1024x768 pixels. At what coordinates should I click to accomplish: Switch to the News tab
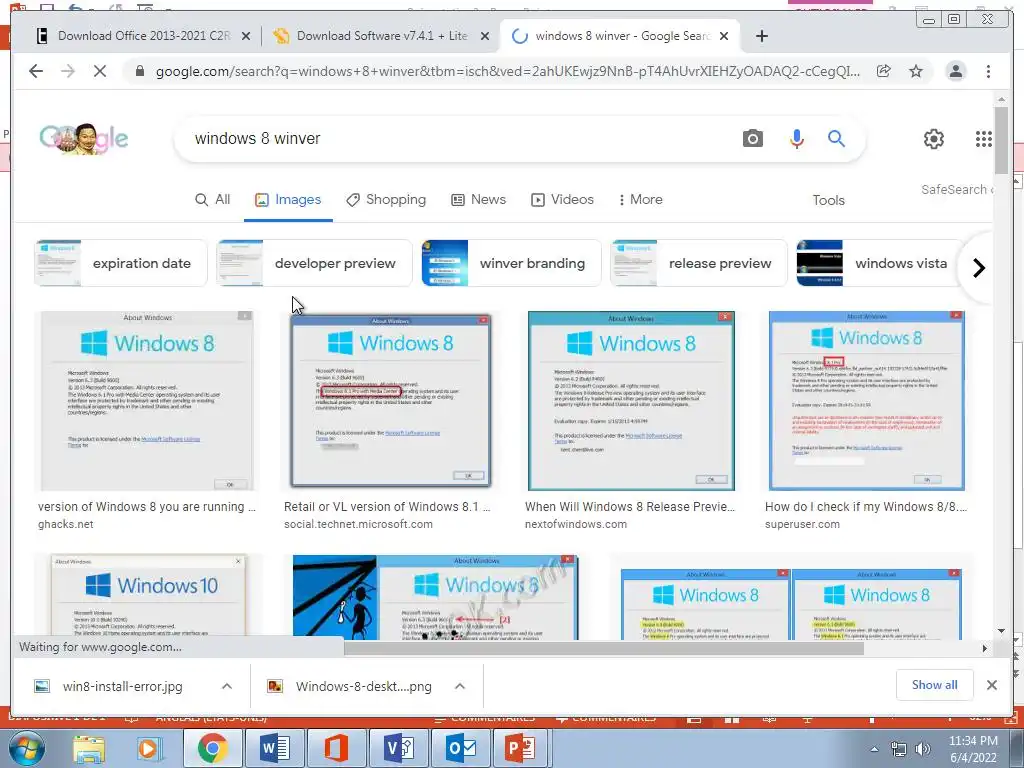479,200
